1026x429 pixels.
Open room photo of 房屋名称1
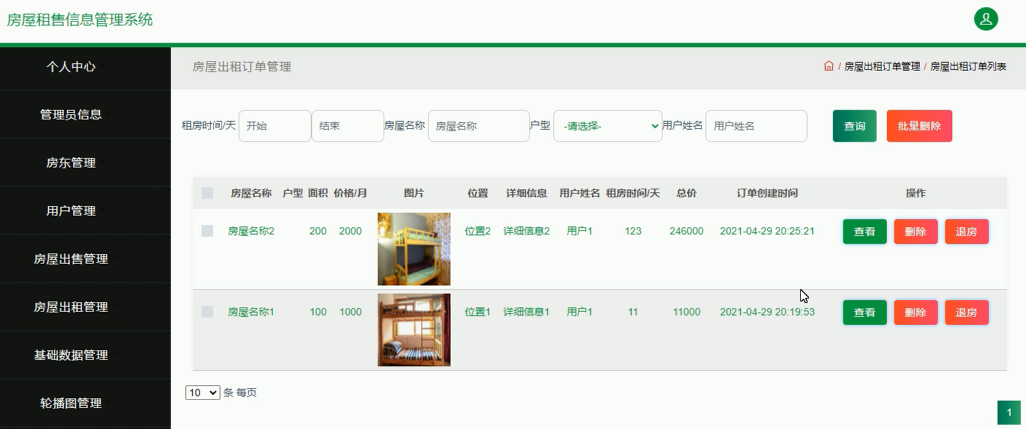(414, 330)
